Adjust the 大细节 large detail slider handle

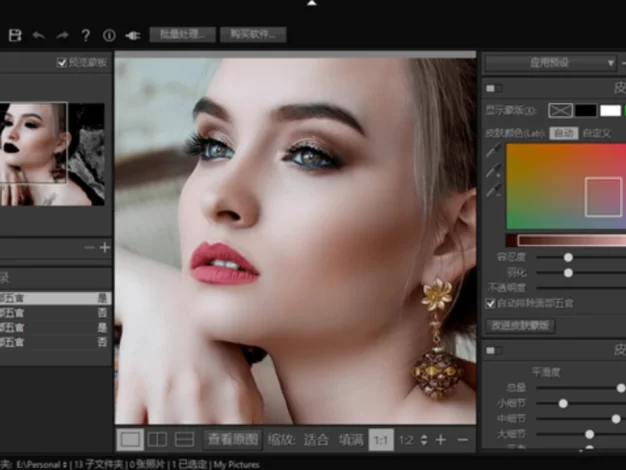[589, 434]
